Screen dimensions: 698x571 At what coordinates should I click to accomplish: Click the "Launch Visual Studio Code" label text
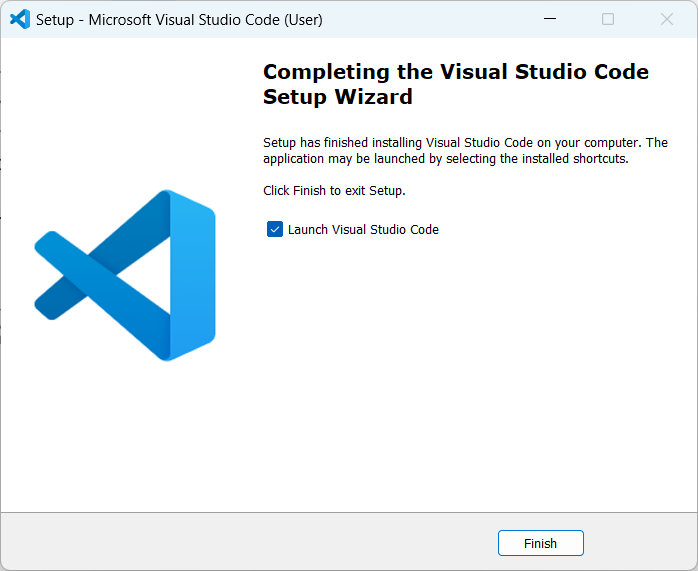point(363,229)
